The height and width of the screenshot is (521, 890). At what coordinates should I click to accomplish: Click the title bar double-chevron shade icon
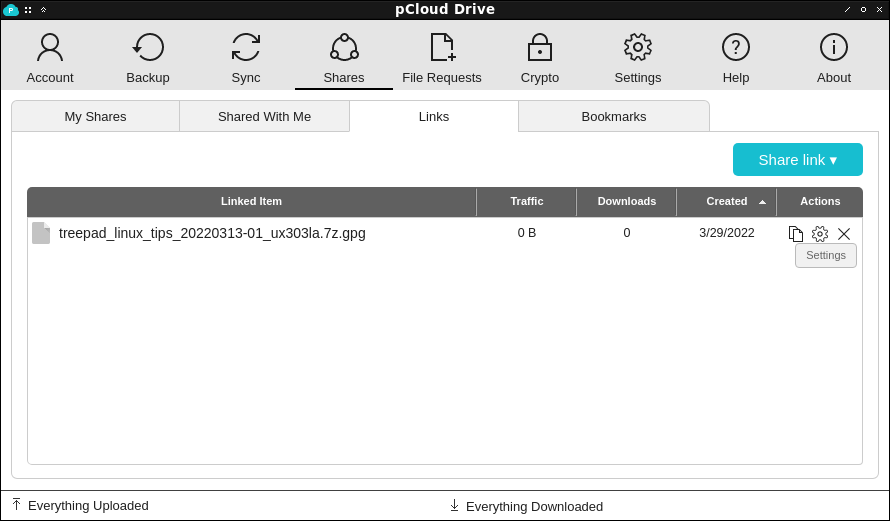44,10
